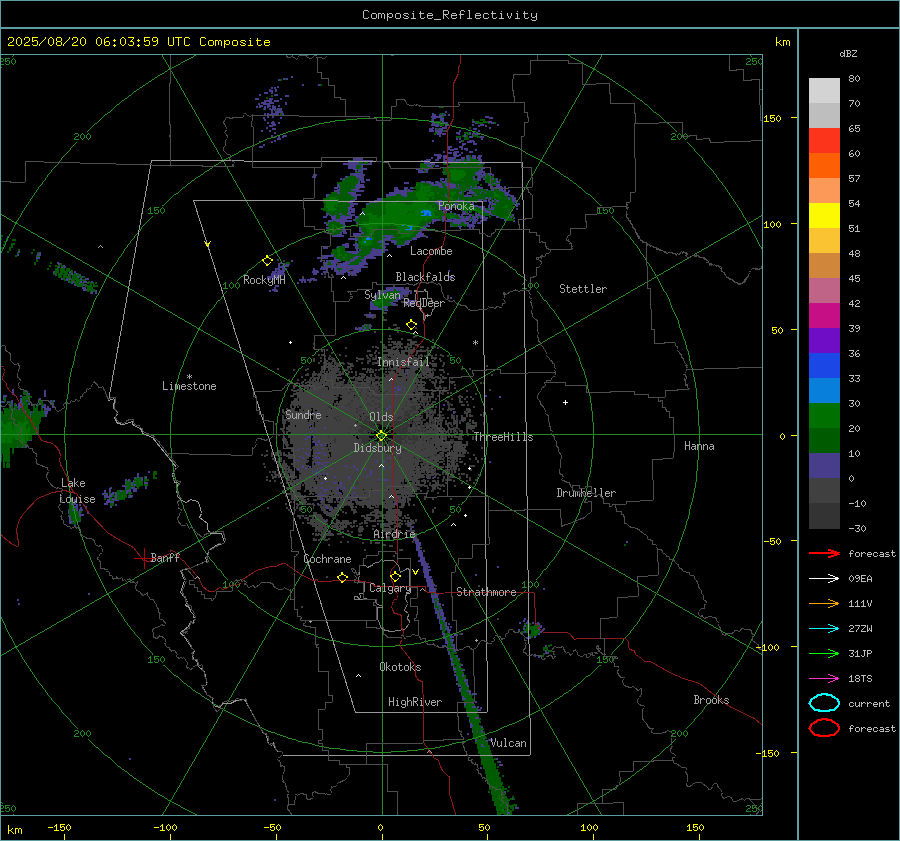Click the Stettler label
This screenshot has width=900, height=841.
coord(583,289)
